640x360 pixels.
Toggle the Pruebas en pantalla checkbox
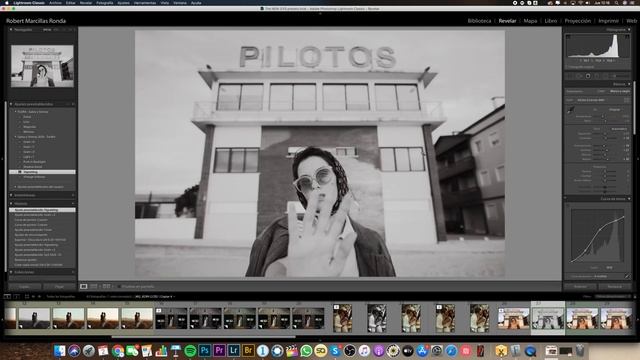119,287
